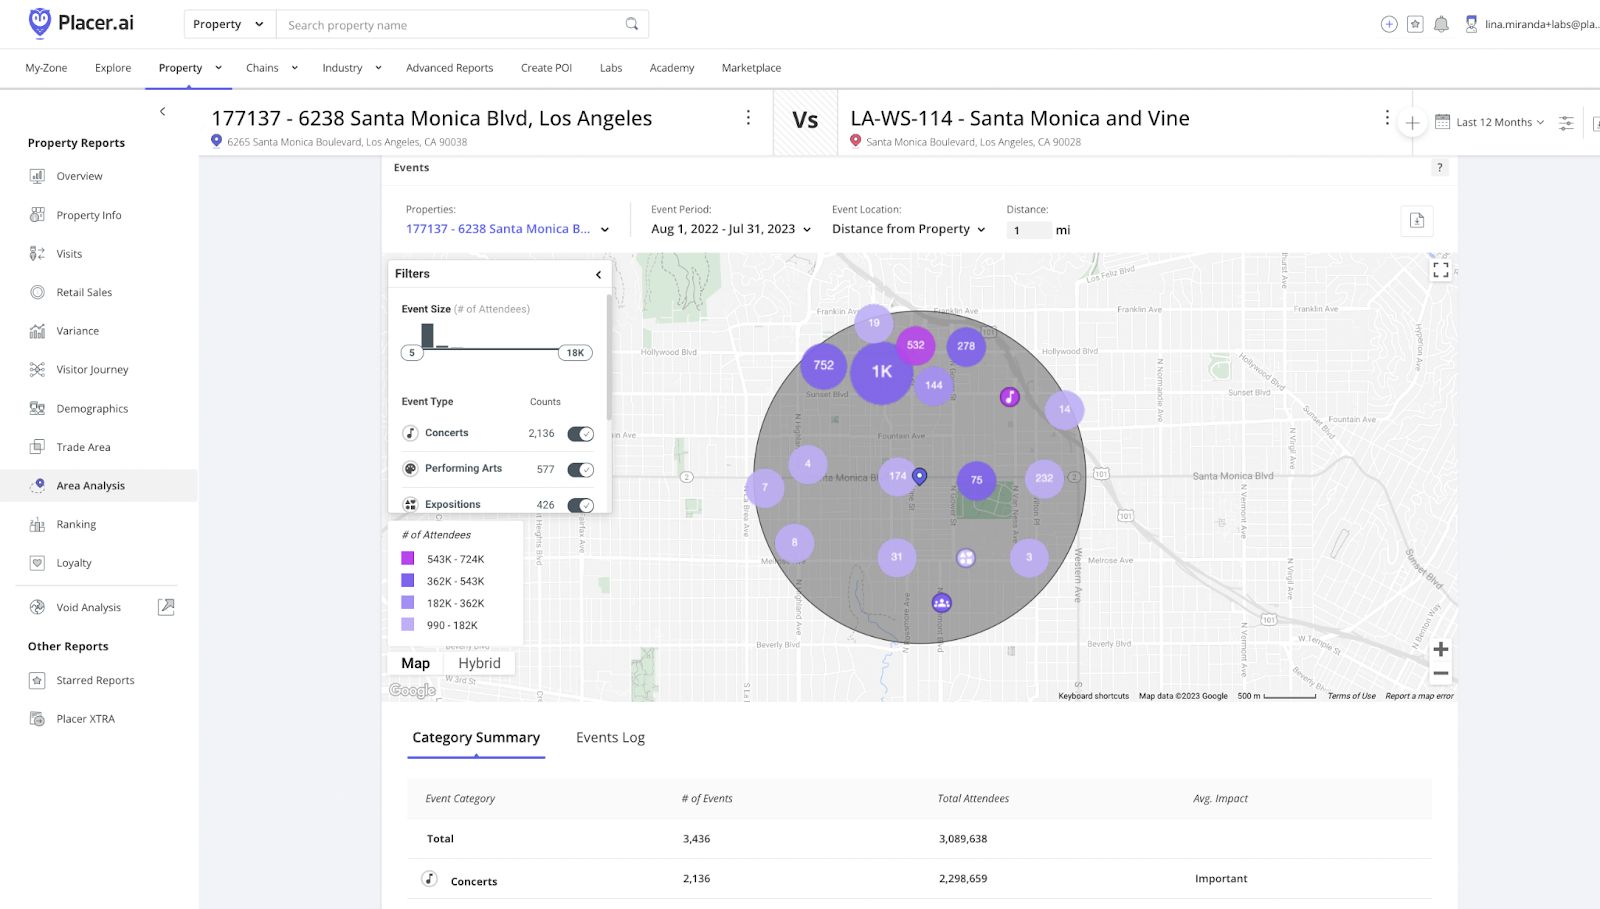The height and width of the screenshot is (909, 1600).
Task: Open the Property search type dropdown
Action: tap(229, 24)
